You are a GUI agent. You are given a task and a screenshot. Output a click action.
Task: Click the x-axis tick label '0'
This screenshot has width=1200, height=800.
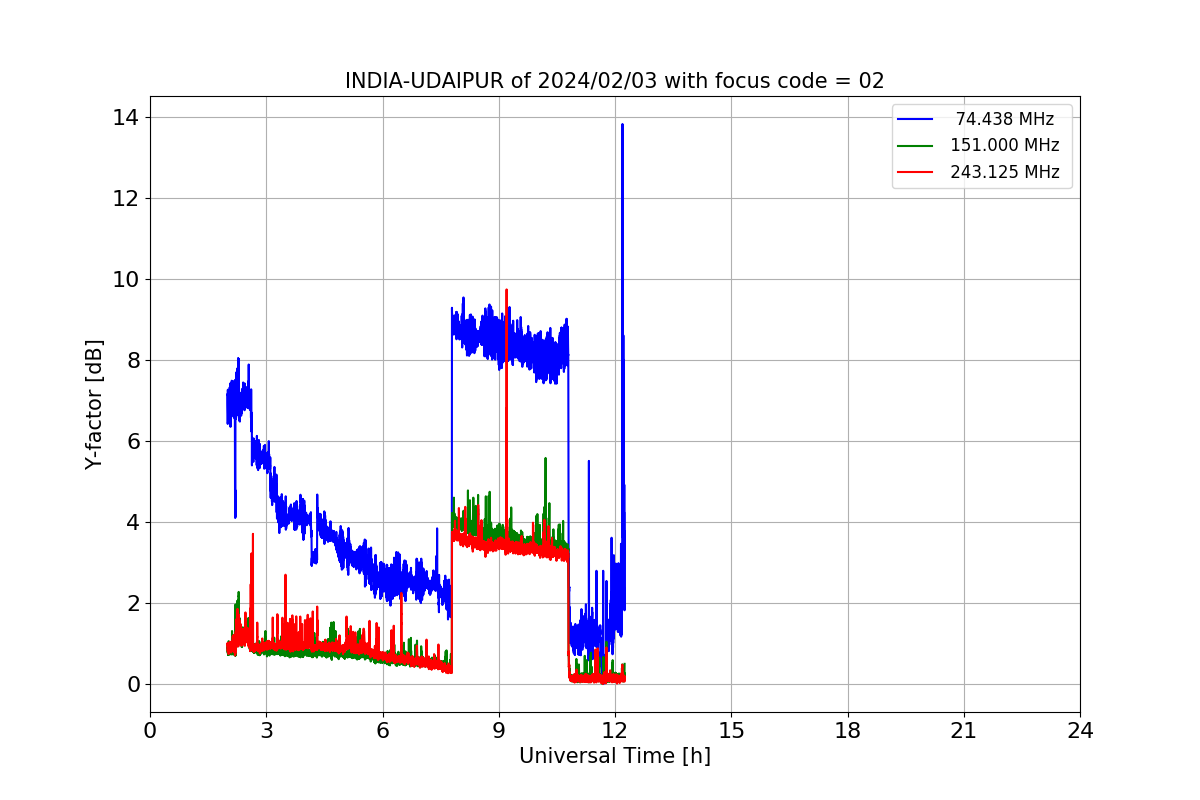(x=150, y=731)
